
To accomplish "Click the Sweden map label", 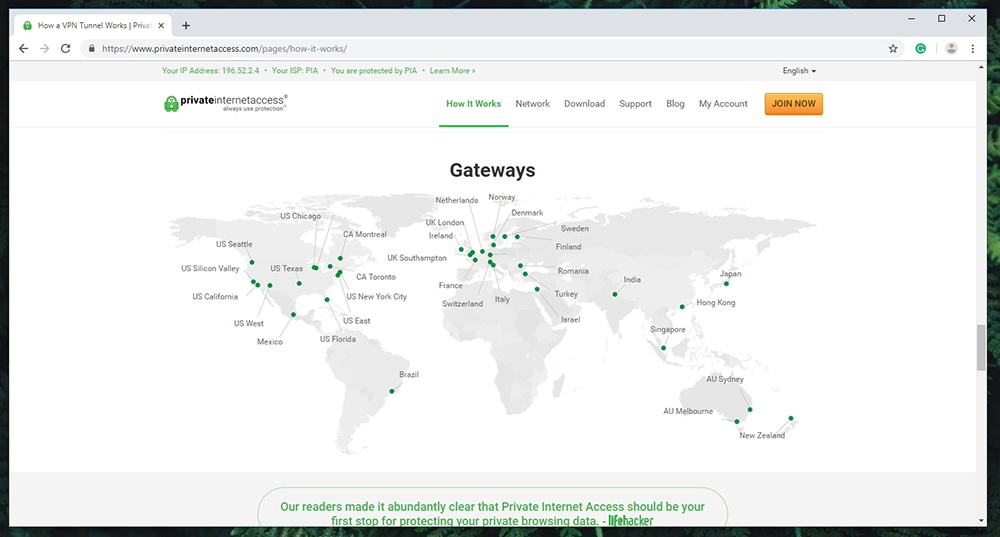I will click(x=575, y=228).
